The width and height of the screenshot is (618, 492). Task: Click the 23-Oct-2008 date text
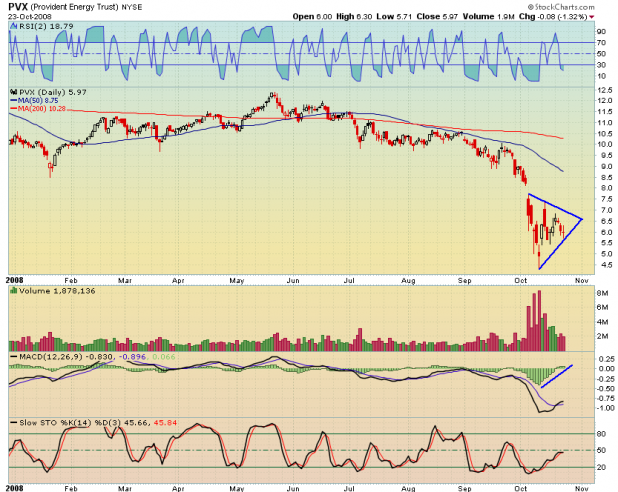[x=30, y=17]
